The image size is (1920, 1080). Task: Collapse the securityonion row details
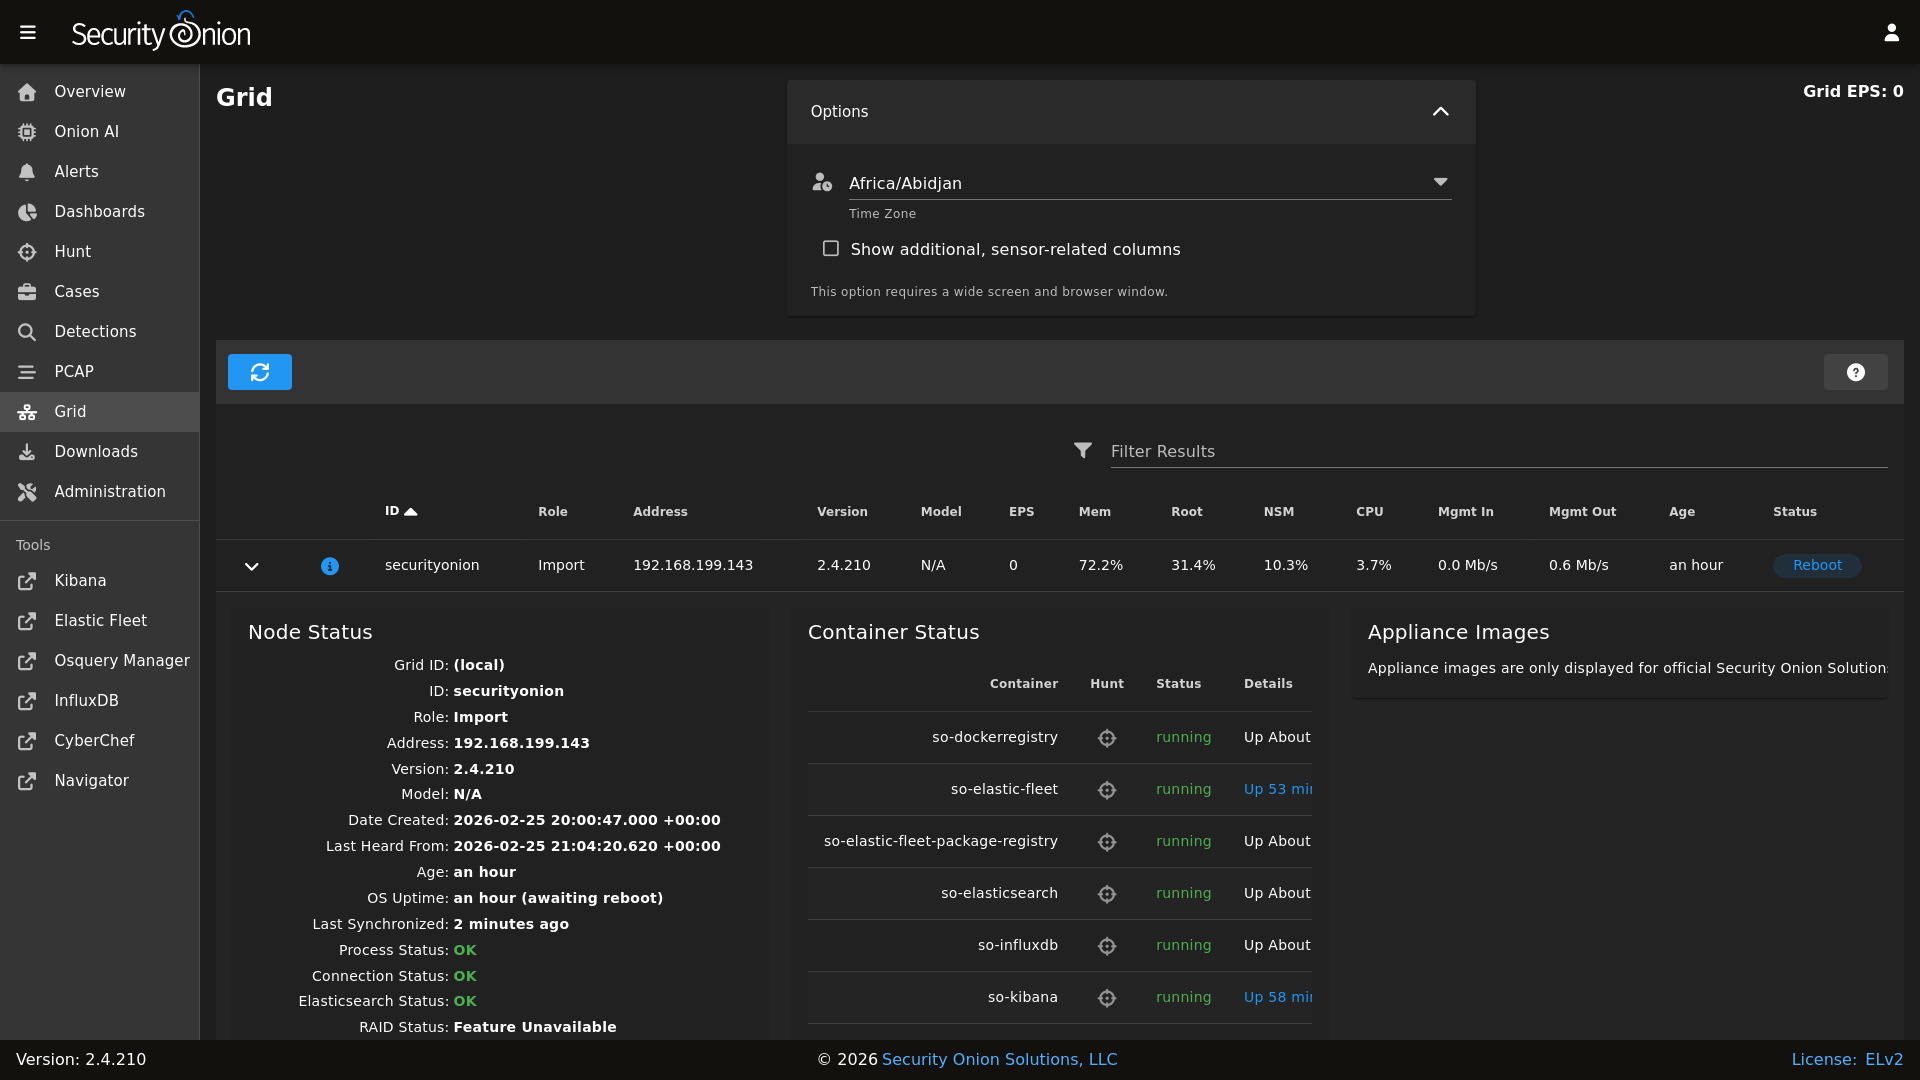point(252,566)
